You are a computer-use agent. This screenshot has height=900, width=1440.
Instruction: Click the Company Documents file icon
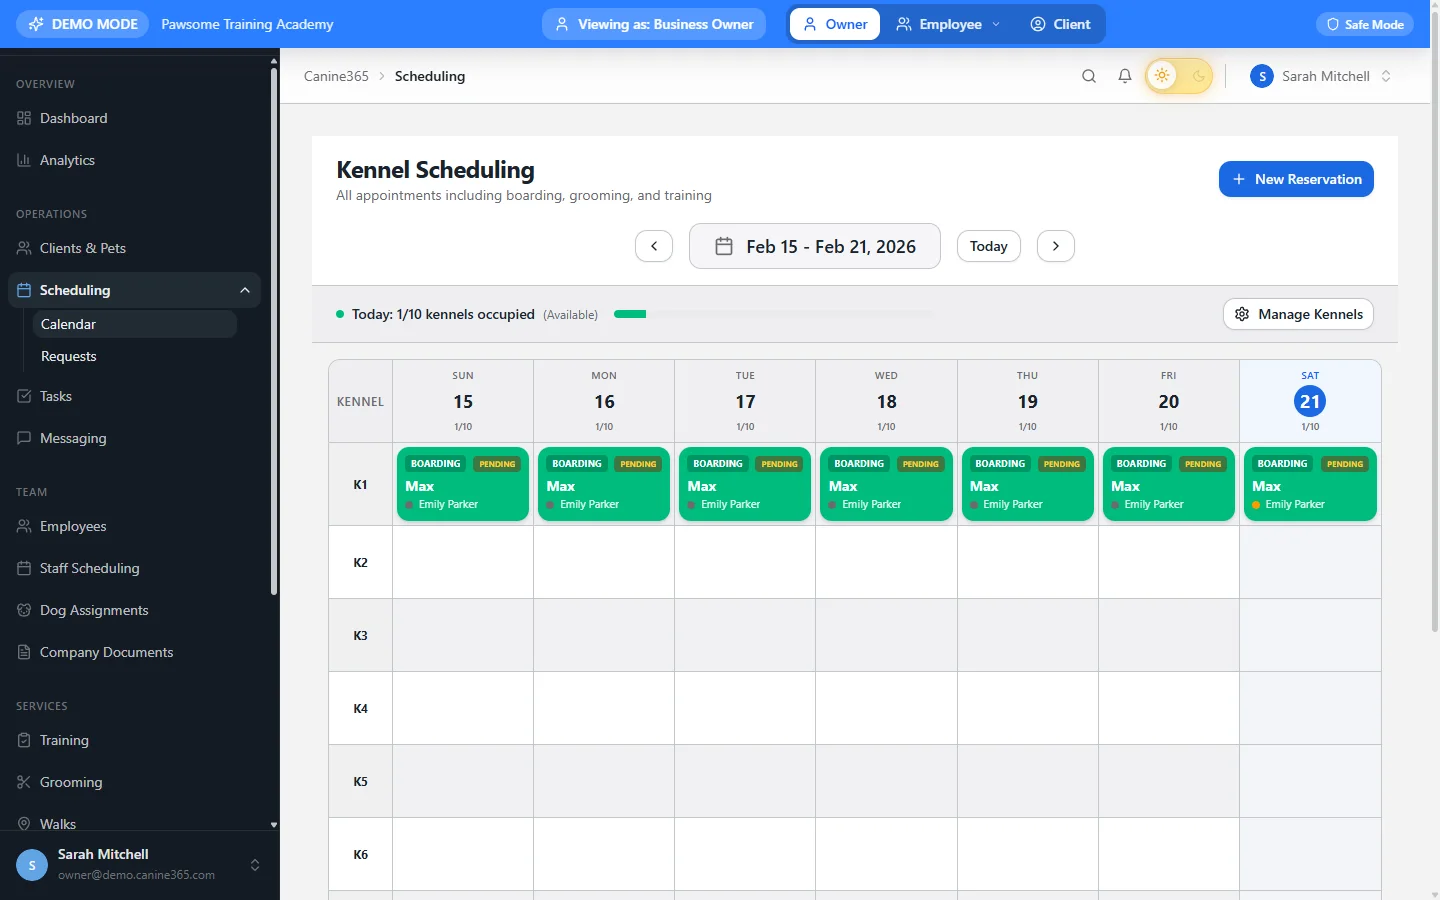point(24,652)
